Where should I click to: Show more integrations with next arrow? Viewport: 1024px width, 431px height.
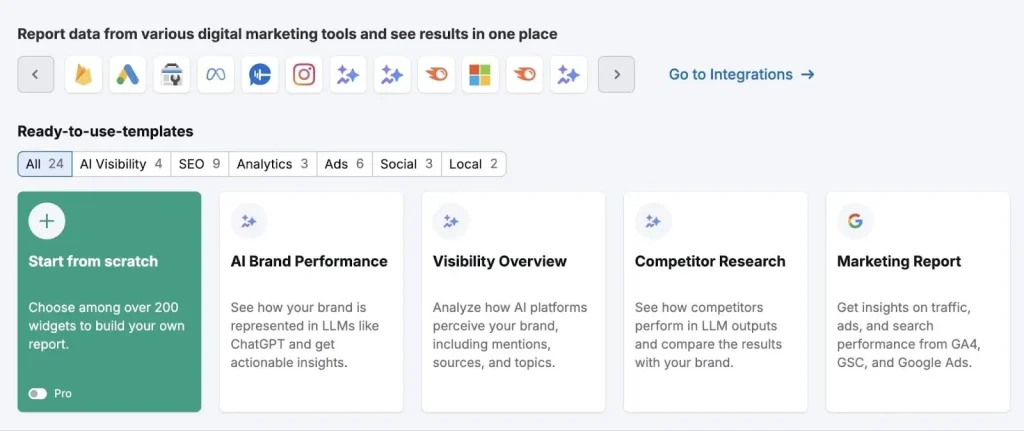[x=616, y=74]
